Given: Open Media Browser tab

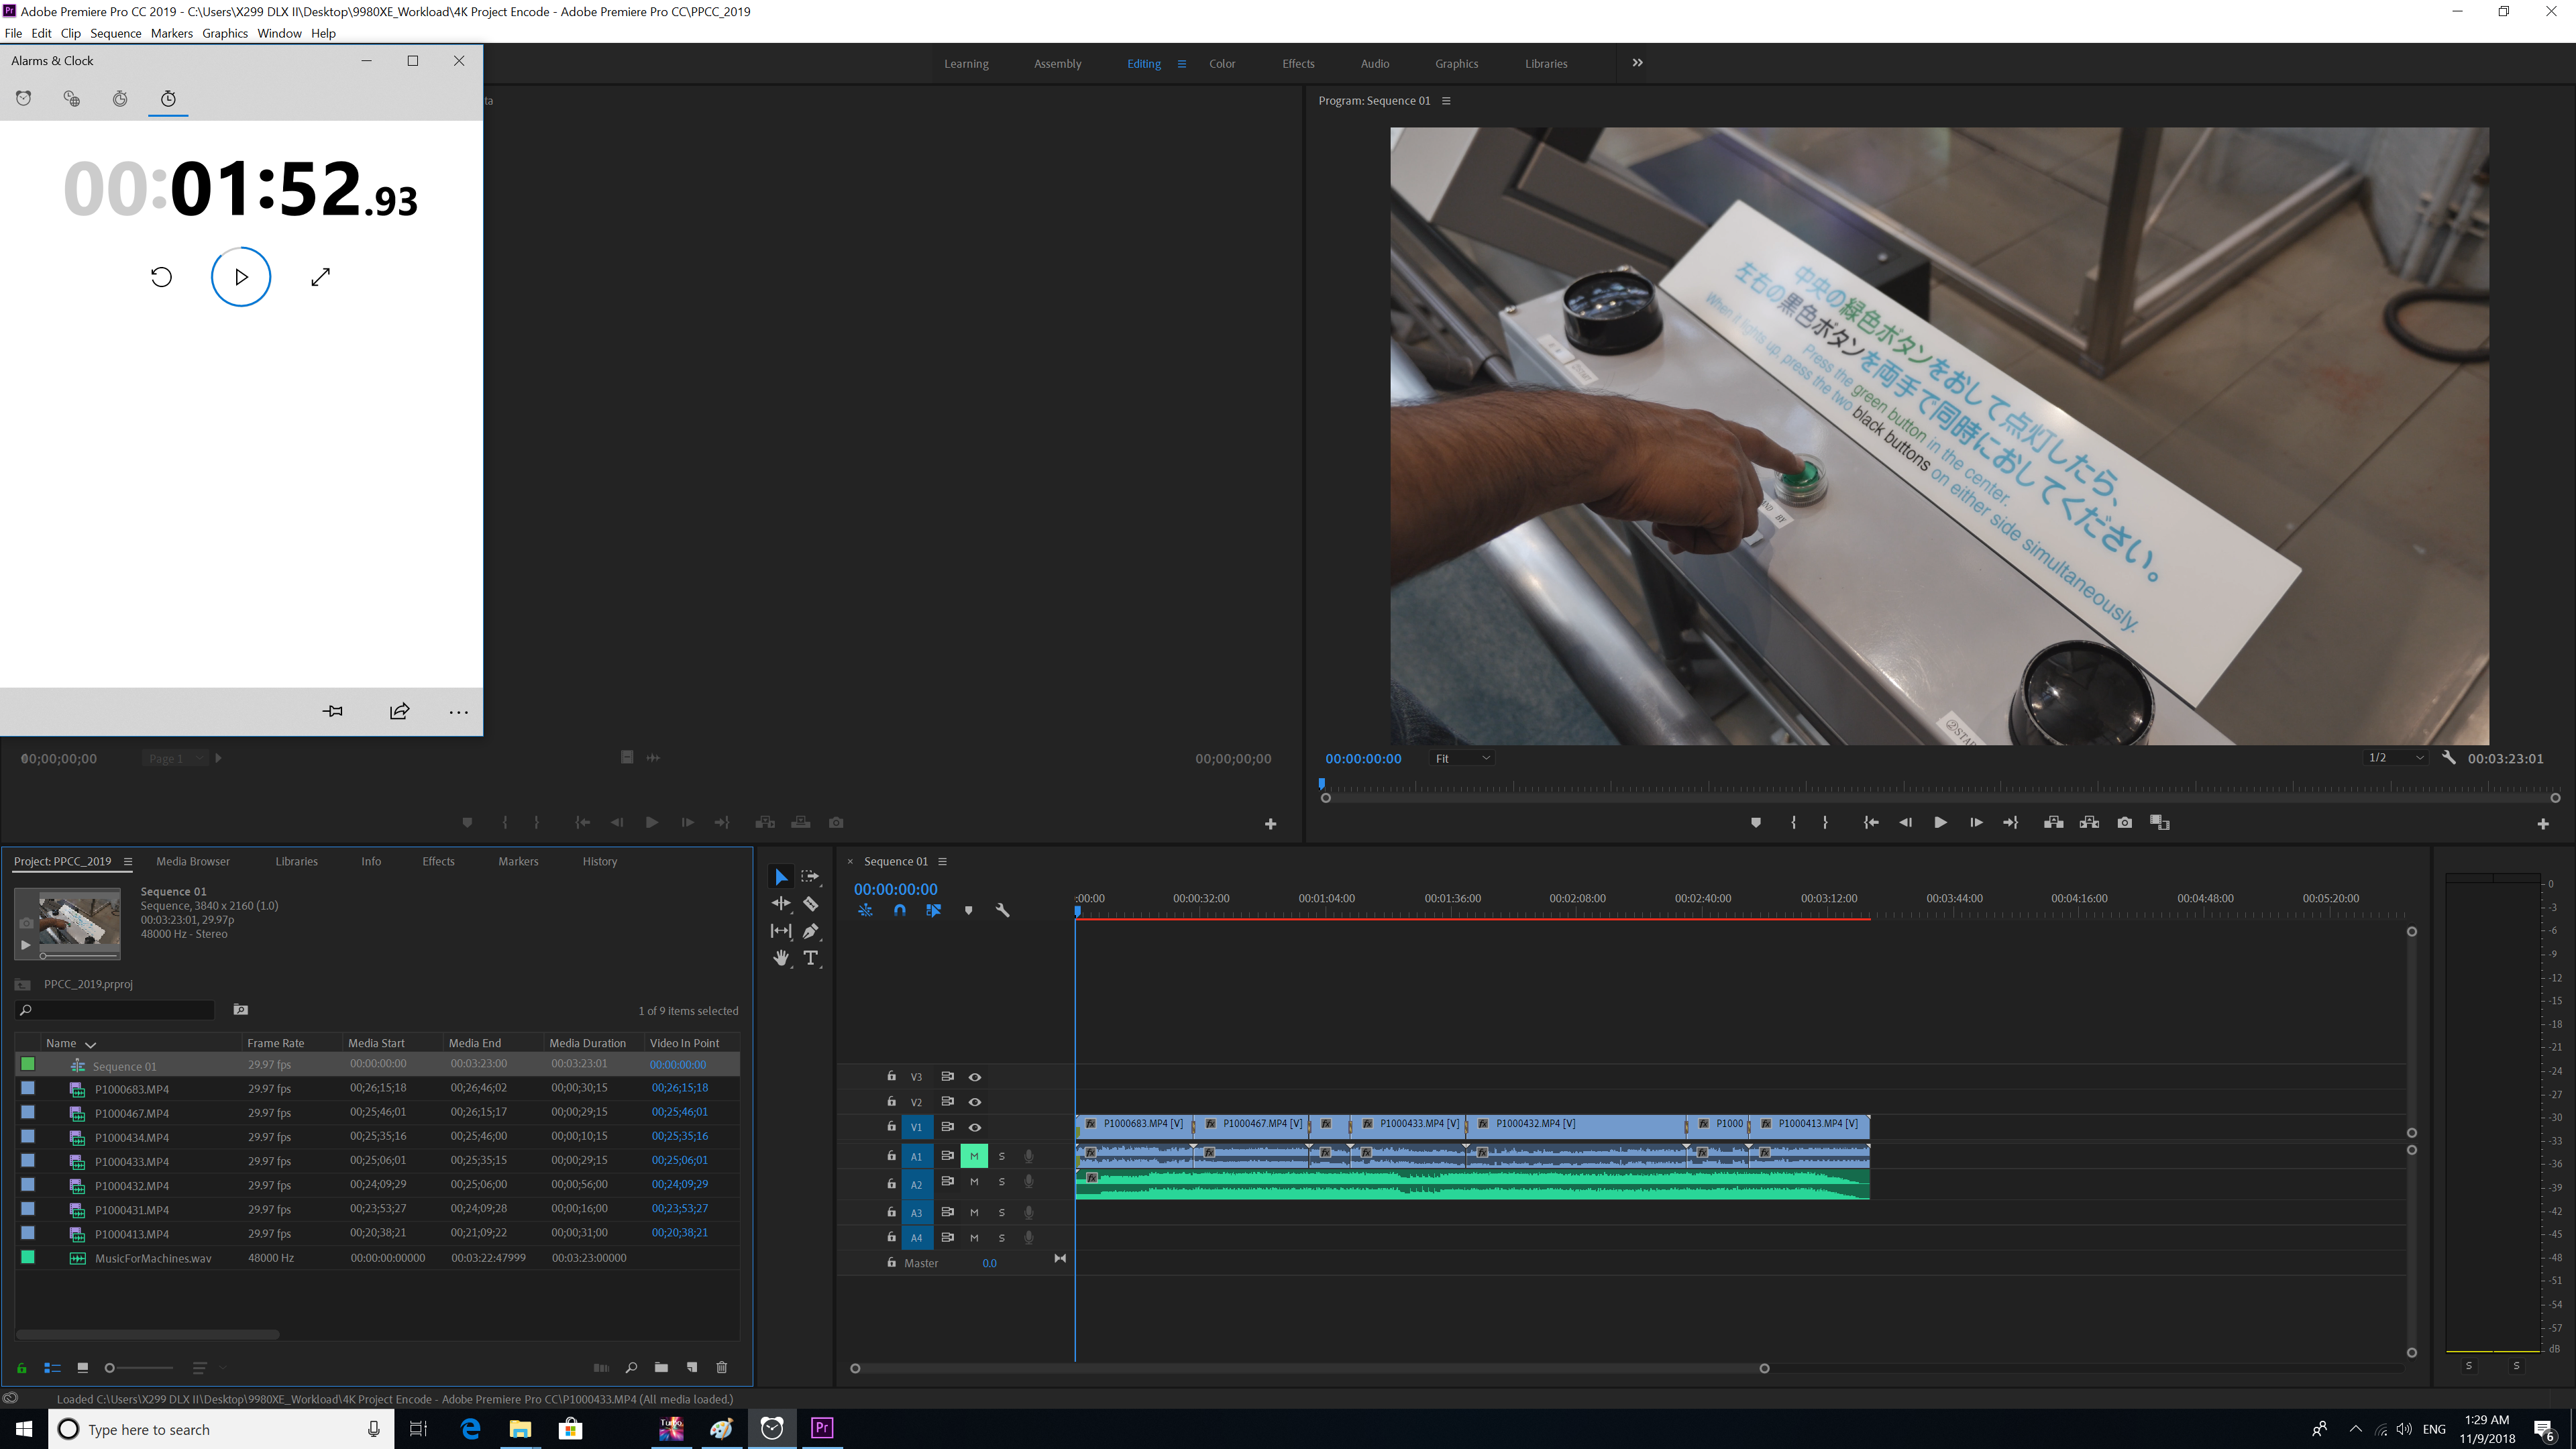Looking at the screenshot, I should [193, 861].
